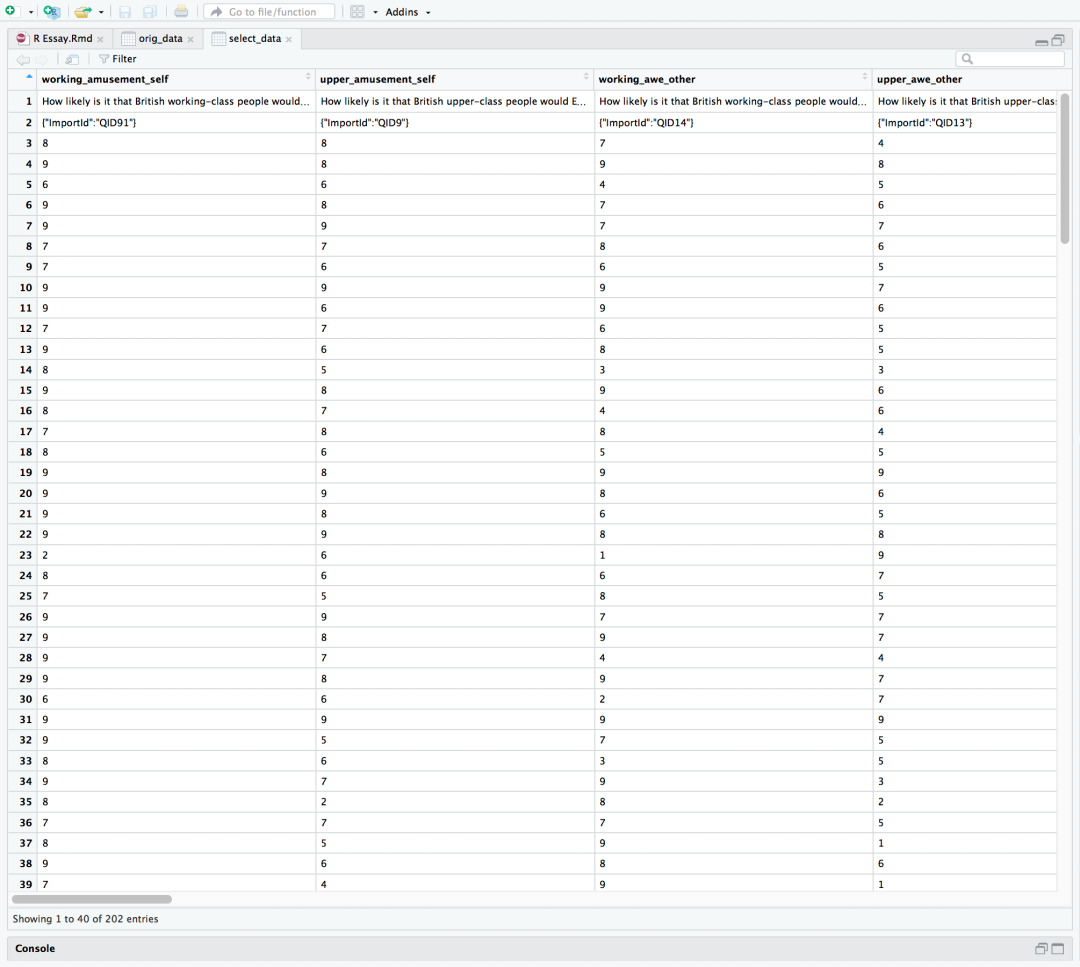Click the Filter button

pos(118,59)
